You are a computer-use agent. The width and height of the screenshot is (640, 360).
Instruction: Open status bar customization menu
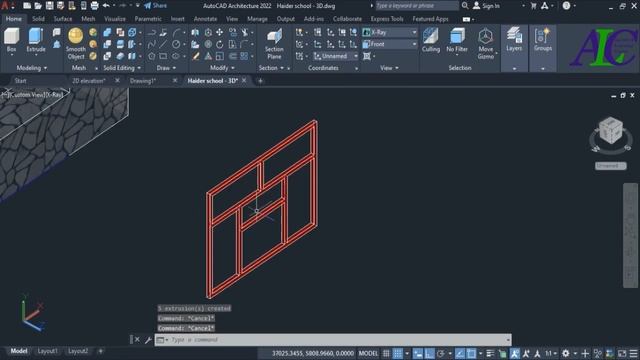pyautogui.click(x=633, y=353)
